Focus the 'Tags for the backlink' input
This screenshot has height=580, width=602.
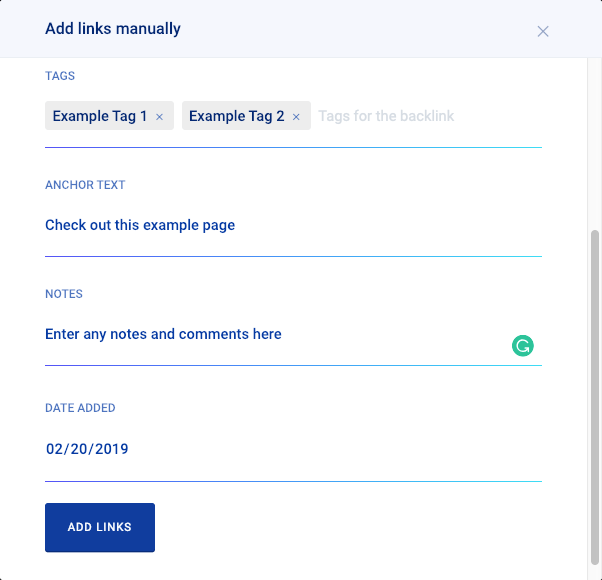pos(420,116)
